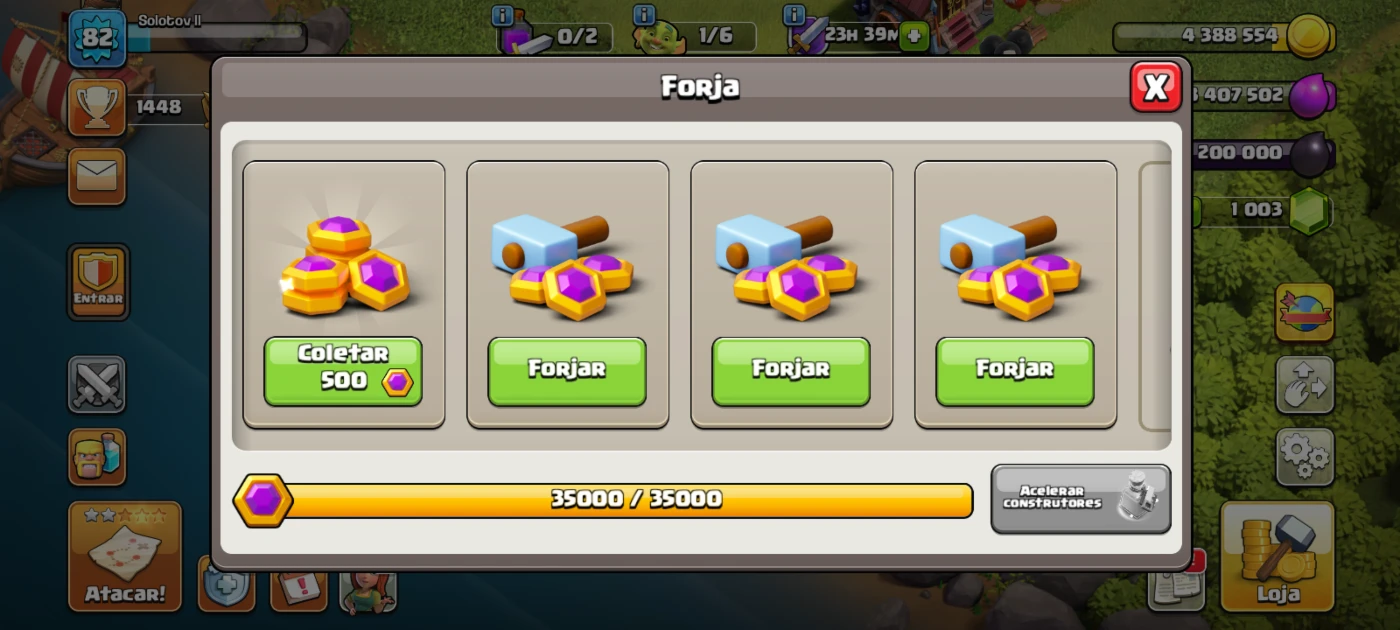Image resolution: width=1400 pixels, height=630 pixels.
Task: Tap the capital gold 35000 progress bar
Action: [x=603, y=500]
